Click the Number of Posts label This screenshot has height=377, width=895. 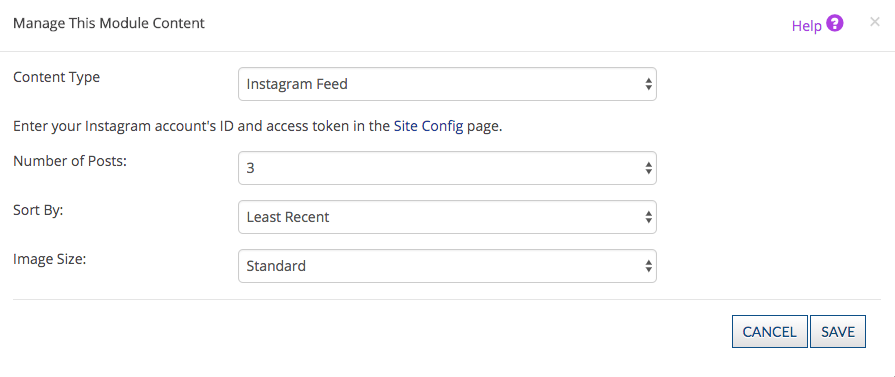[70, 161]
